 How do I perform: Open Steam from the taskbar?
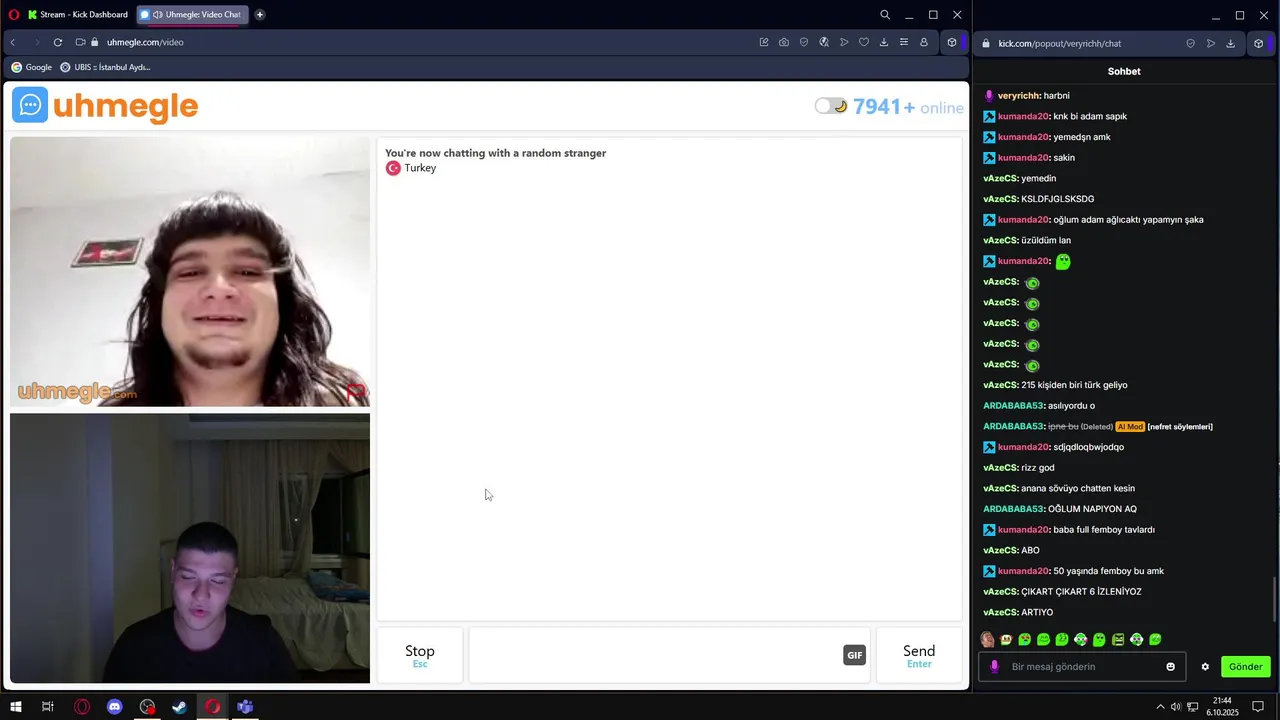pyautogui.click(x=180, y=707)
